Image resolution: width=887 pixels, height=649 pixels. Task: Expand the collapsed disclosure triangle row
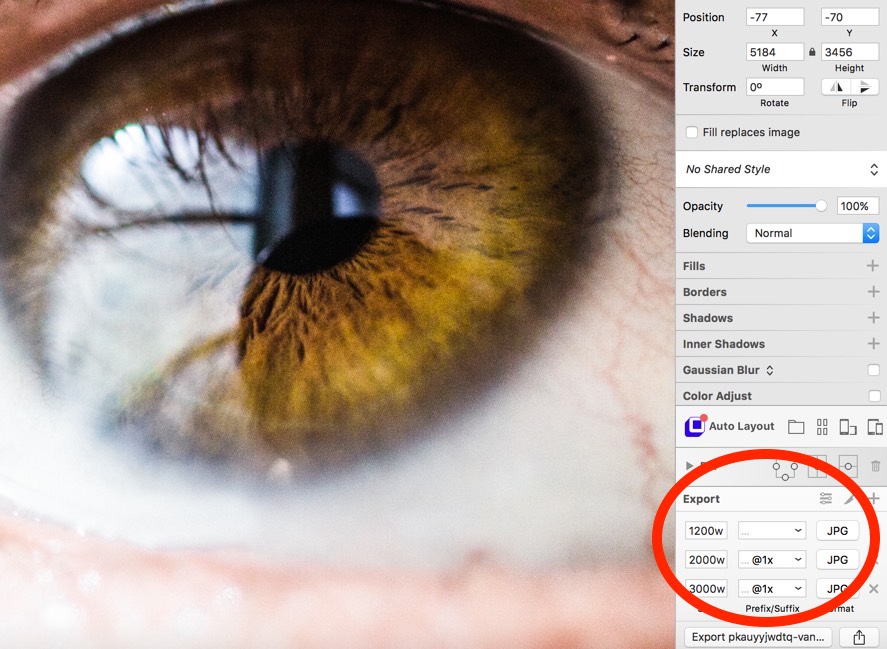(689, 466)
